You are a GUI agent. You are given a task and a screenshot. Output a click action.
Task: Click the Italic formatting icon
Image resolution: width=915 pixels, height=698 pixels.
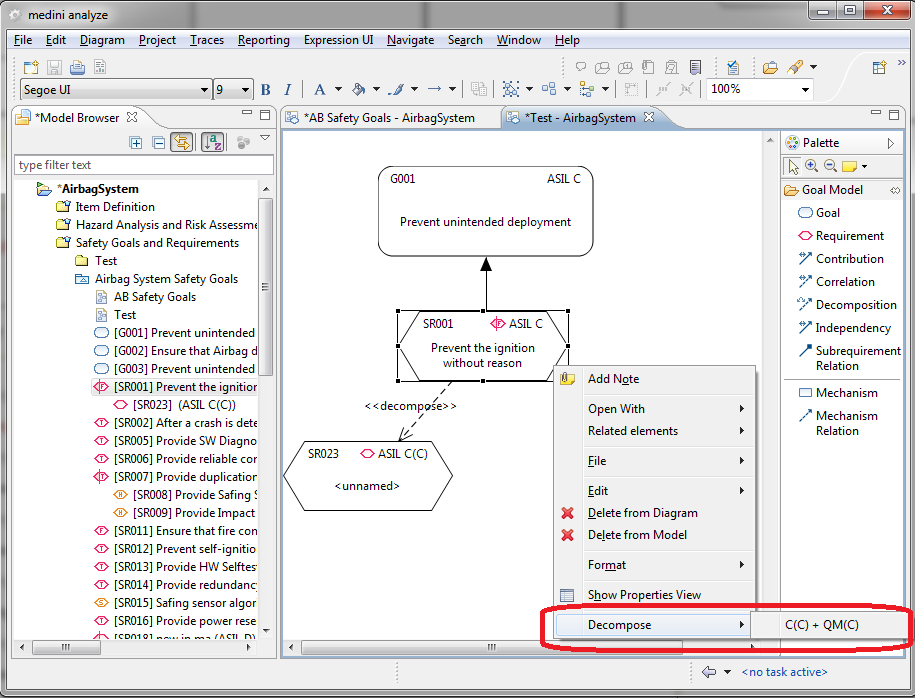click(288, 89)
